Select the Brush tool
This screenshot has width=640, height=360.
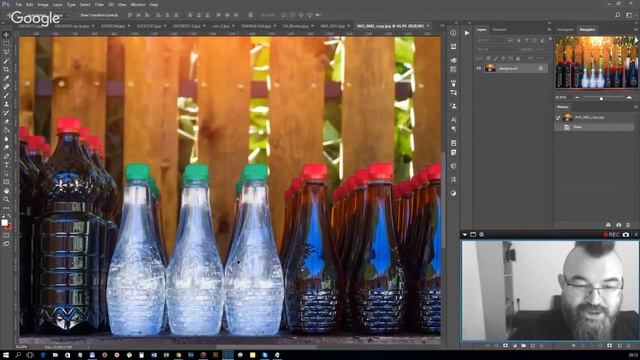tap(6, 96)
